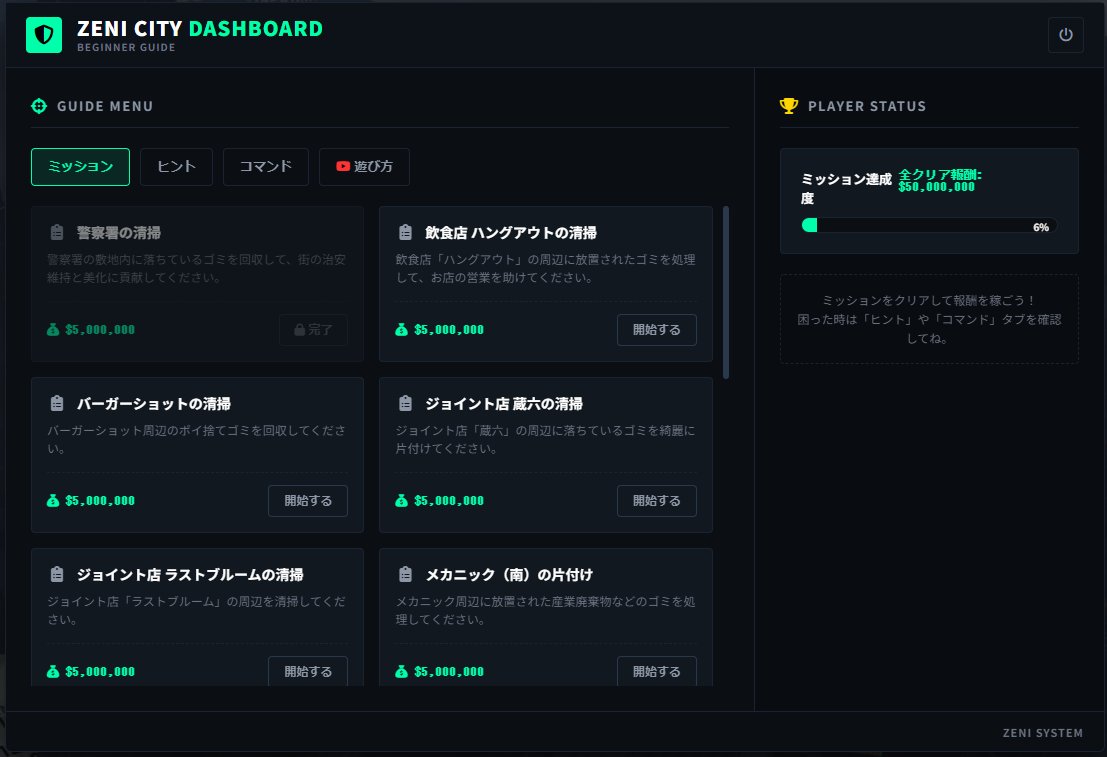The width and height of the screenshot is (1107, 757).
Task: Click the GUIDE MENU heading
Action: click(x=104, y=106)
